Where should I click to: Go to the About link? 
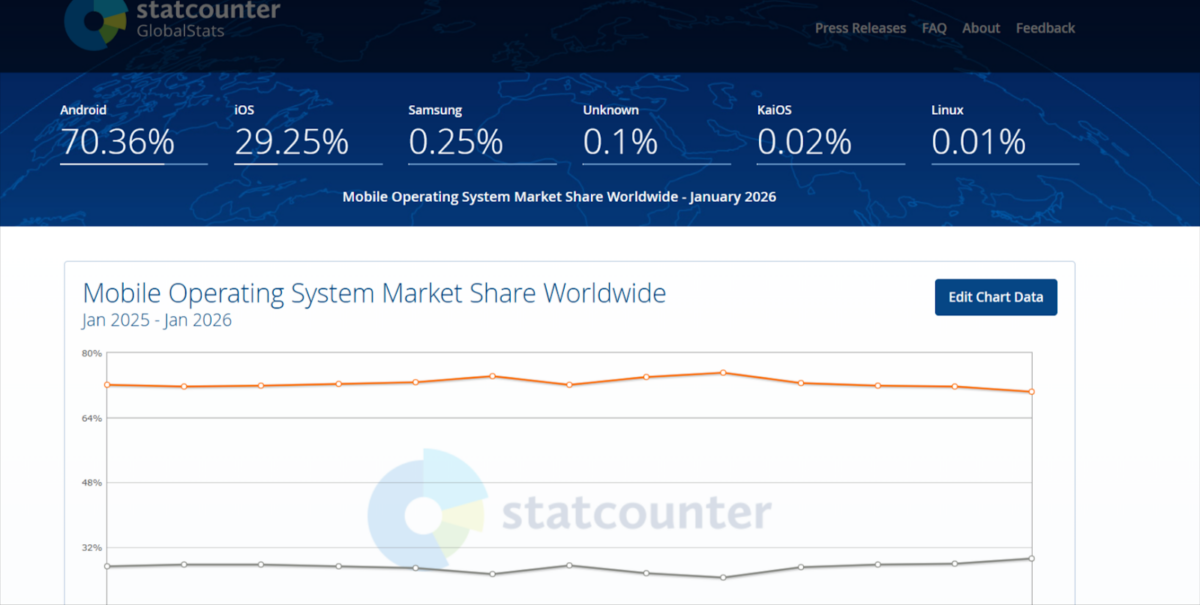coord(981,28)
